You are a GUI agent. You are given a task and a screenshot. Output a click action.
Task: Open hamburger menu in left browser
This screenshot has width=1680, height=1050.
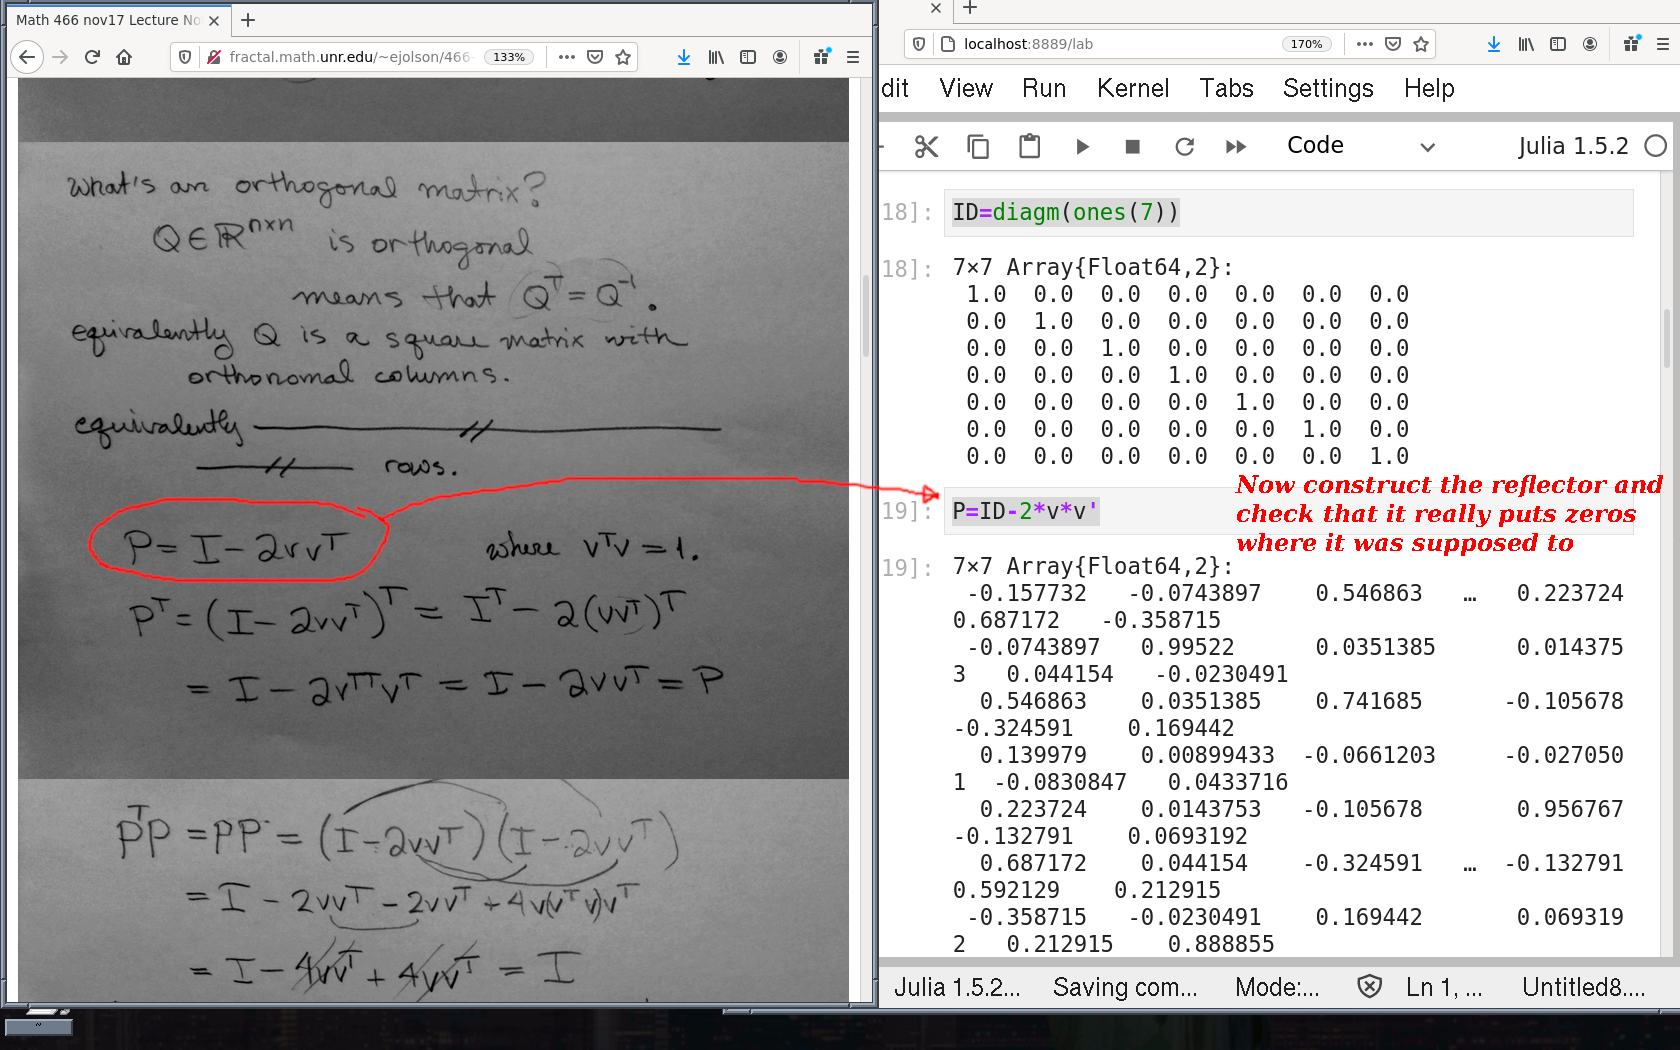[853, 57]
